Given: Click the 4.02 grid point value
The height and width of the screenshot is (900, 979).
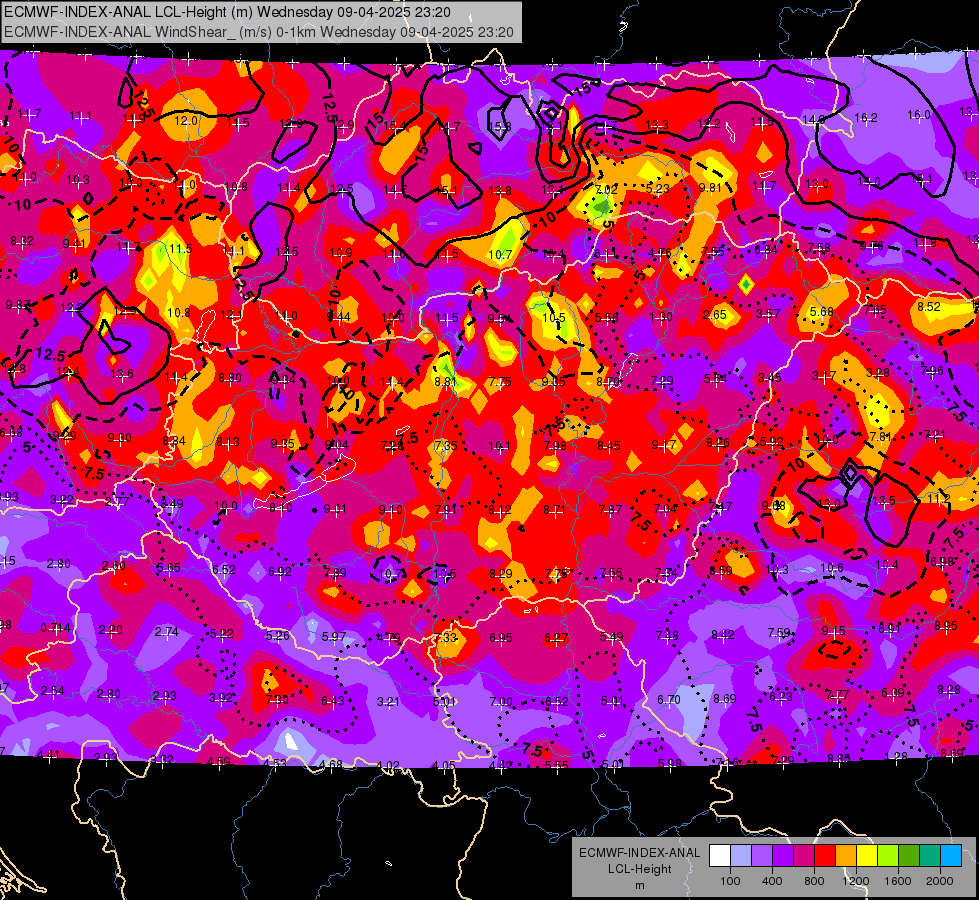Looking at the screenshot, I should 388,766.
